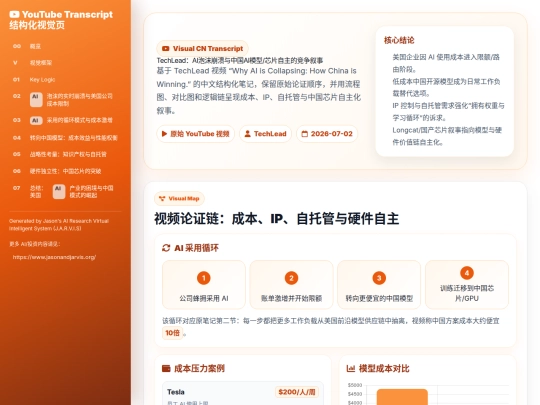Click the step 2 circle above 账单激增并开始限额
Viewport: 540px width, 405px height.
point(291,278)
